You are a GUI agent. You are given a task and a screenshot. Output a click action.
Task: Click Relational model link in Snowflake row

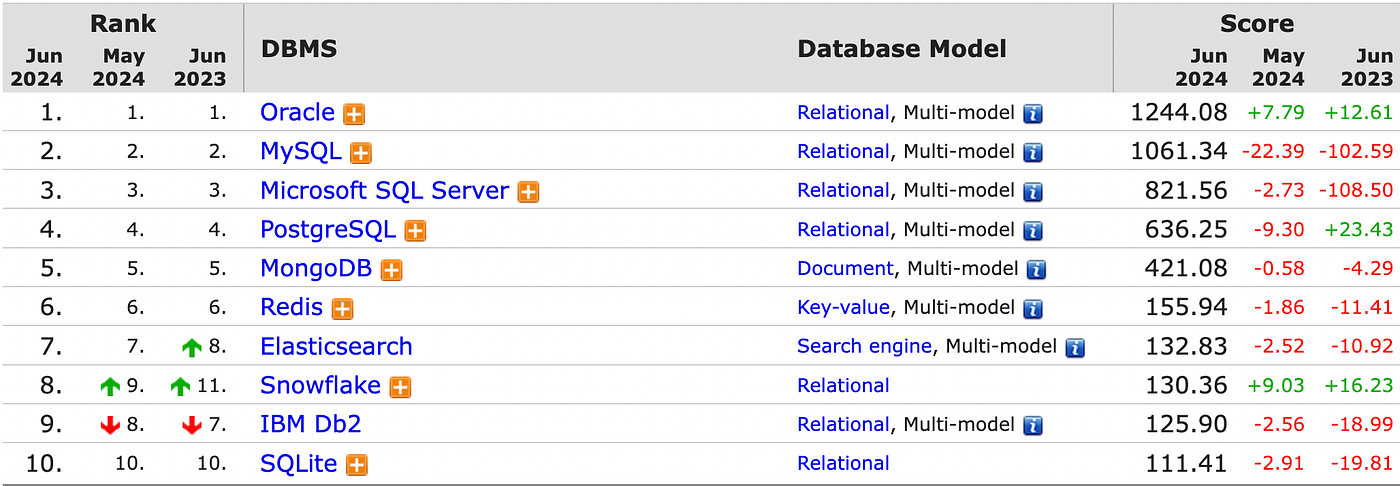point(843,386)
